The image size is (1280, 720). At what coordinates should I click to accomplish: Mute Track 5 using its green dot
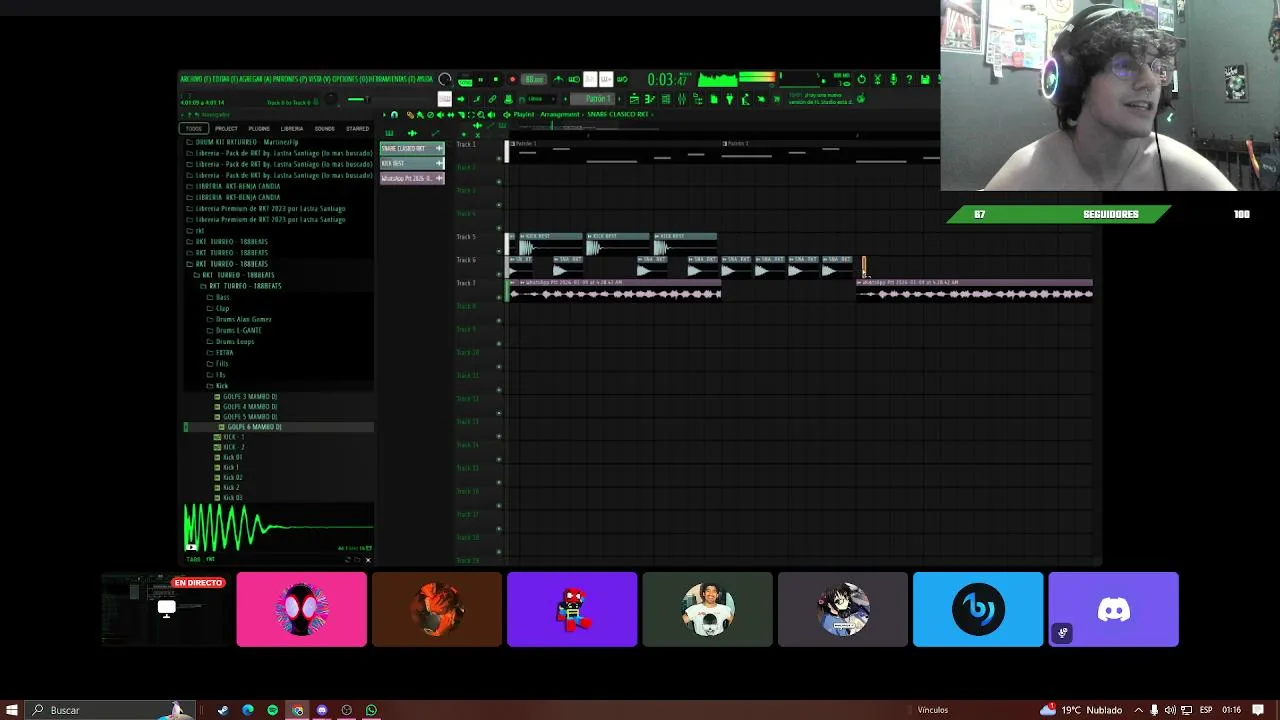click(x=499, y=251)
